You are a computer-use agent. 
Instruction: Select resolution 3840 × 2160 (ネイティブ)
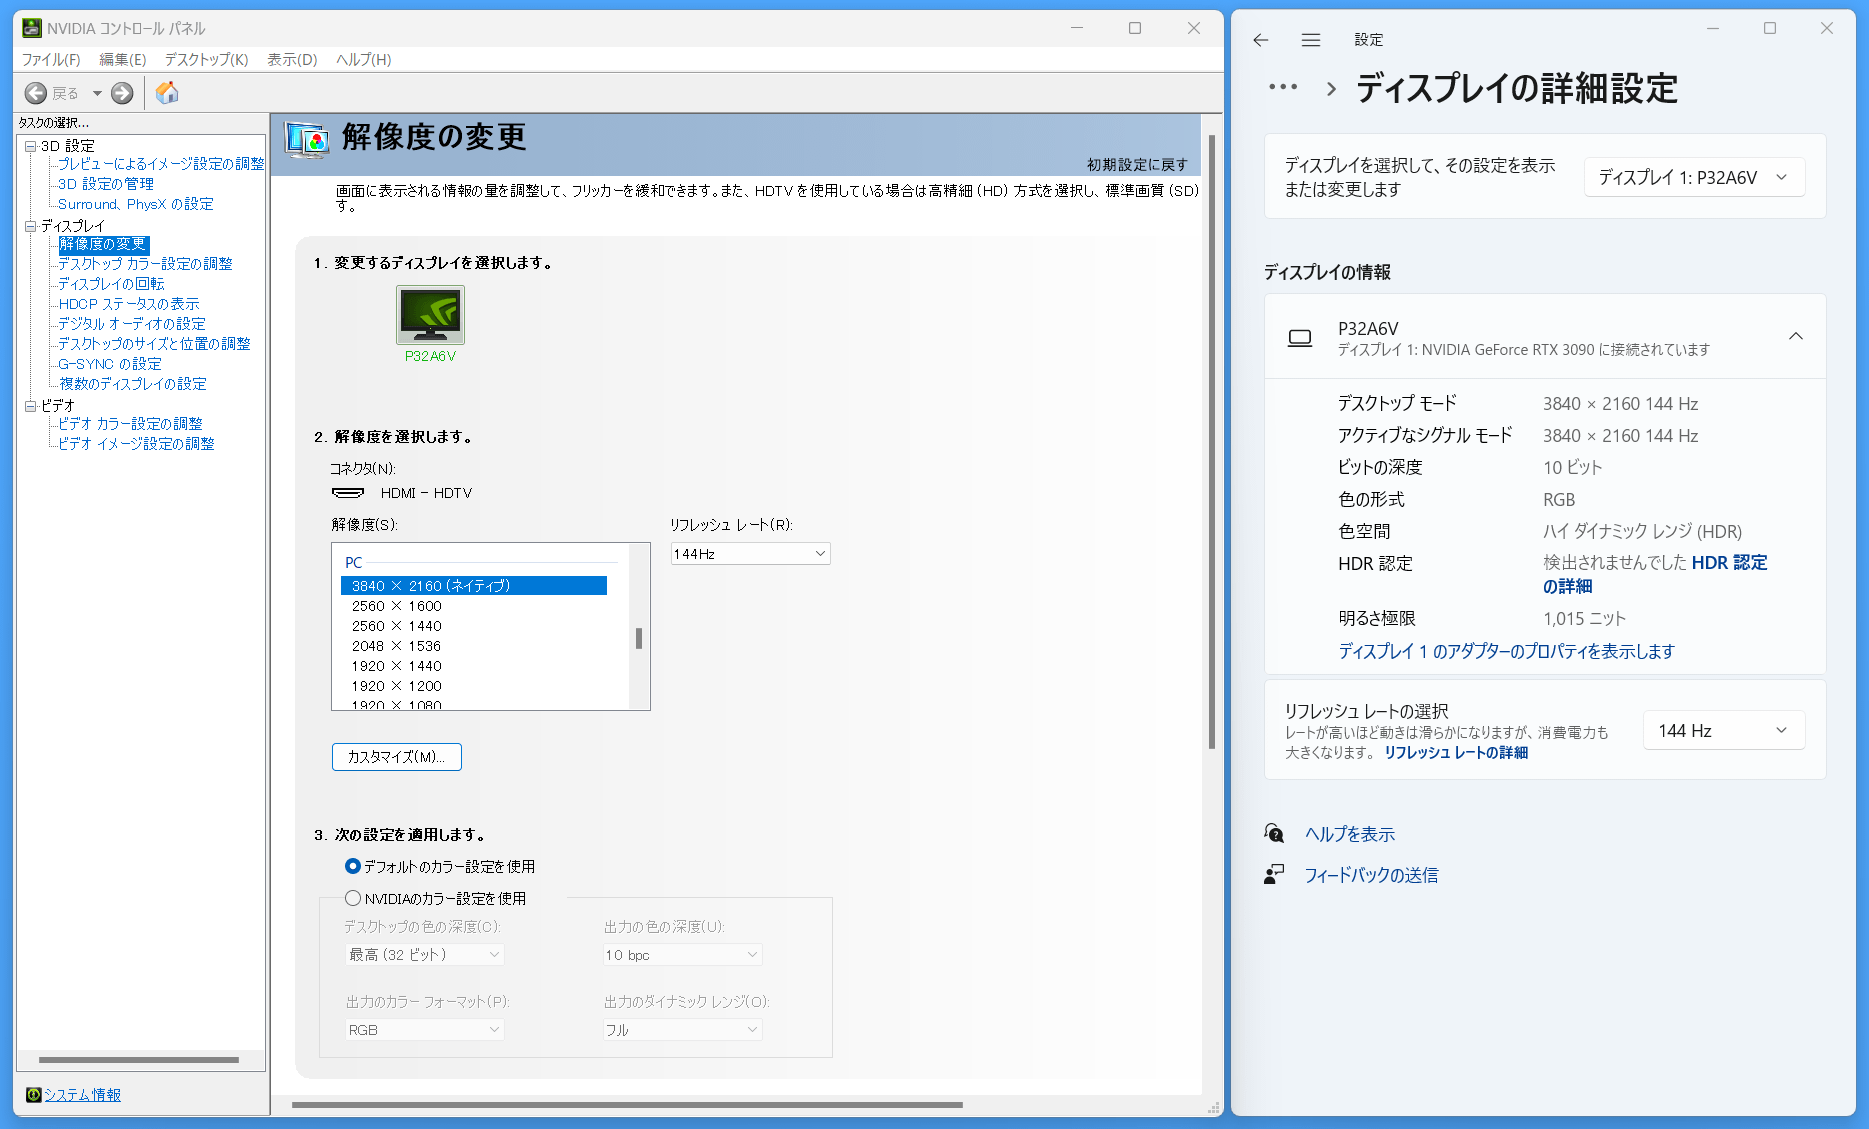[x=474, y=586]
